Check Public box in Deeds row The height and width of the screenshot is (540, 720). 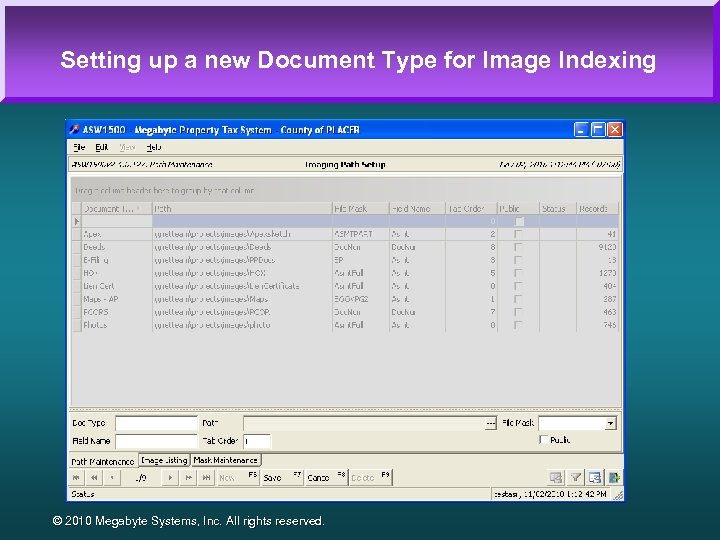517,246
